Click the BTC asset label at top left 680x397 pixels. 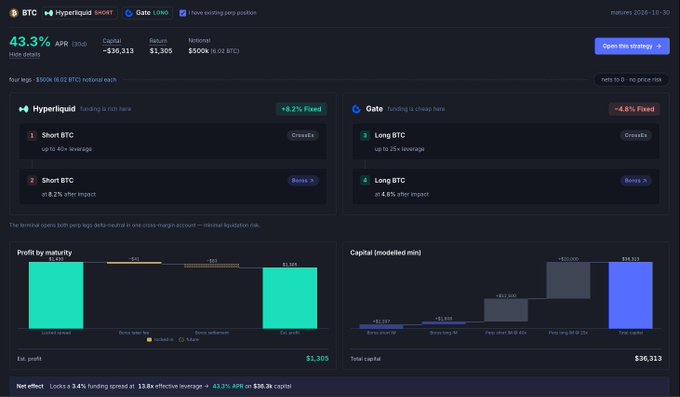click(x=29, y=13)
